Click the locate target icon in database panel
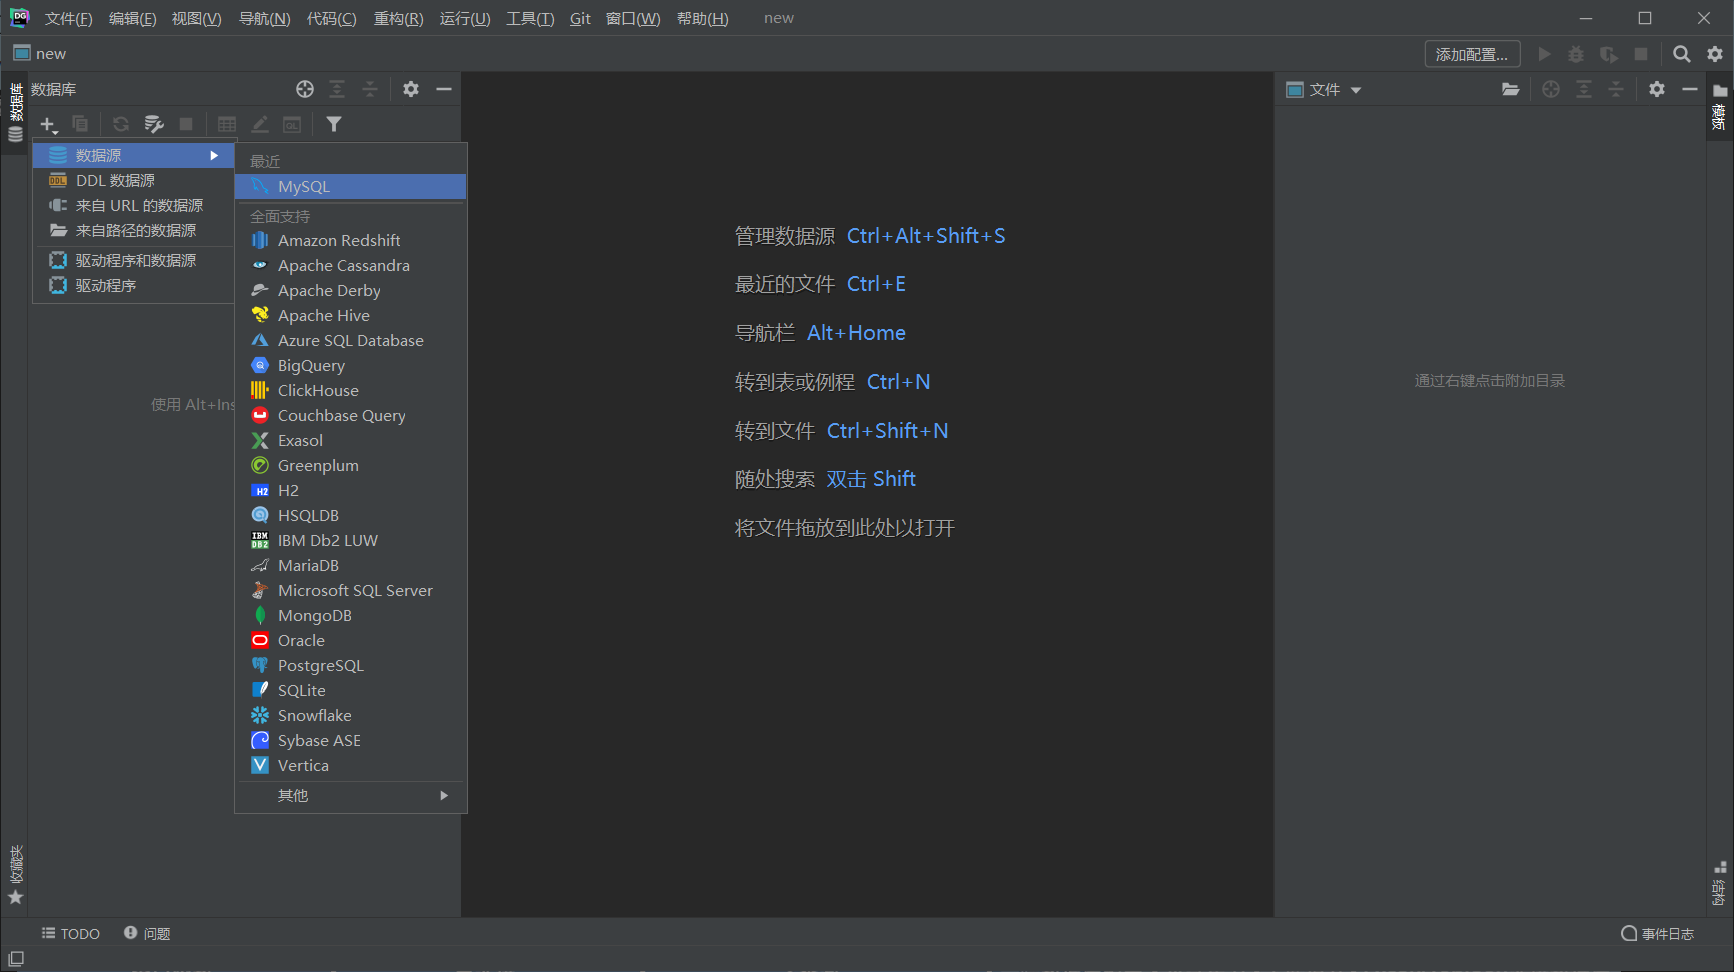Viewport: 1734px width, 972px height. pyautogui.click(x=305, y=89)
